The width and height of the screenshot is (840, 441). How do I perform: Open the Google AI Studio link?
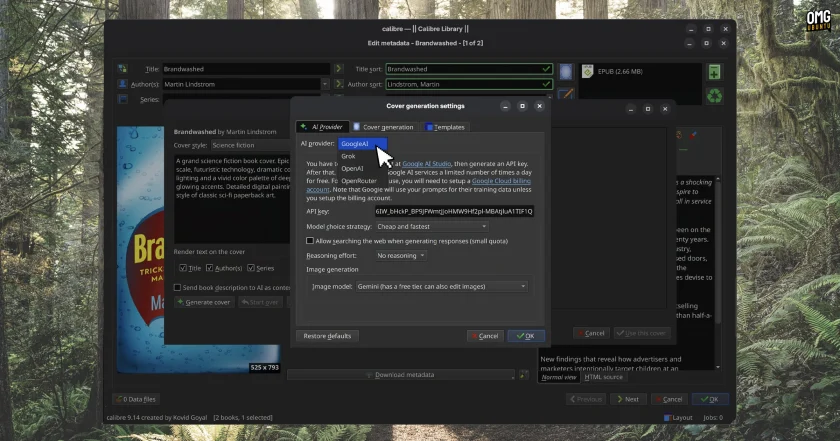click(x=426, y=164)
